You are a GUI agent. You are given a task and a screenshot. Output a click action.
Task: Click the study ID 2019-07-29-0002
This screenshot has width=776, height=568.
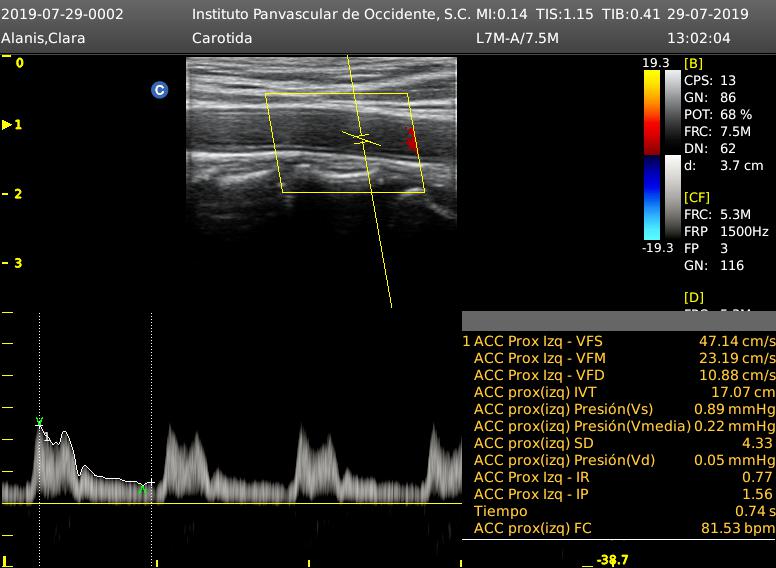[x=62, y=14]
